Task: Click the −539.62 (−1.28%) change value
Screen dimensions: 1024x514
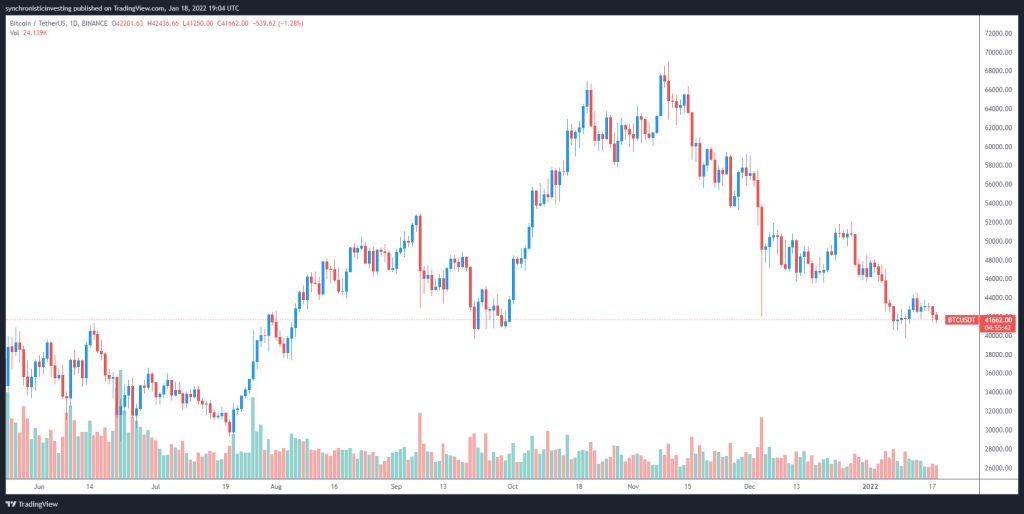Action: point(323,21)
